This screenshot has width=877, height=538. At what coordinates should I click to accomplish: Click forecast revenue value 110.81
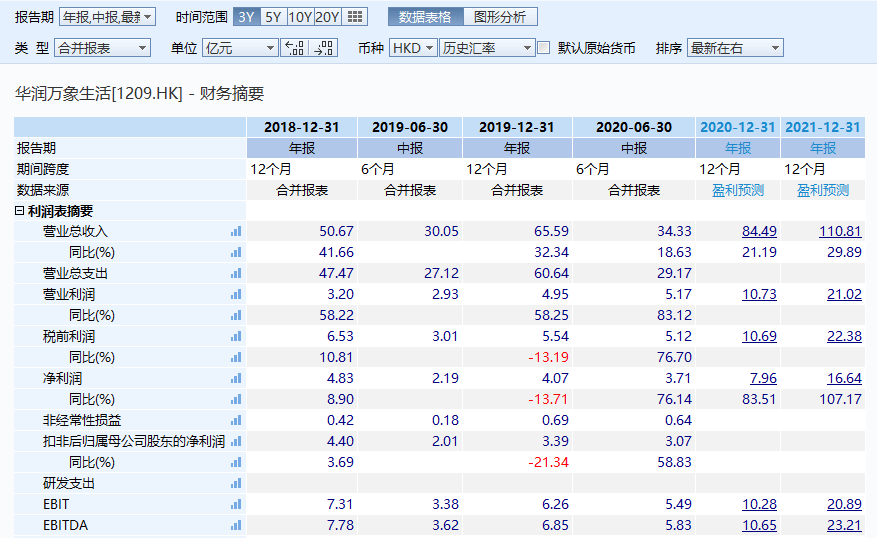point(840,231)
